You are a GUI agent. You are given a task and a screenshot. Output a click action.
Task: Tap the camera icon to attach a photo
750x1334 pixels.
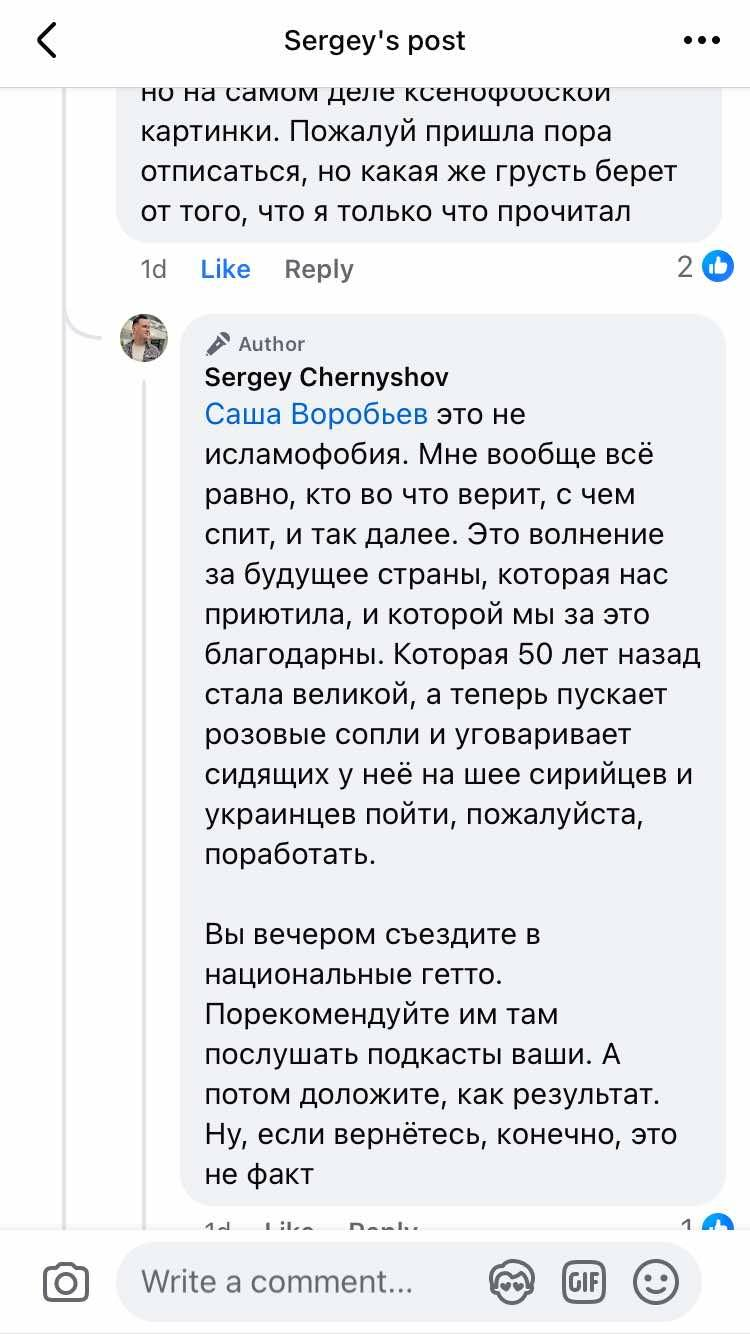tap(66, 1282)
